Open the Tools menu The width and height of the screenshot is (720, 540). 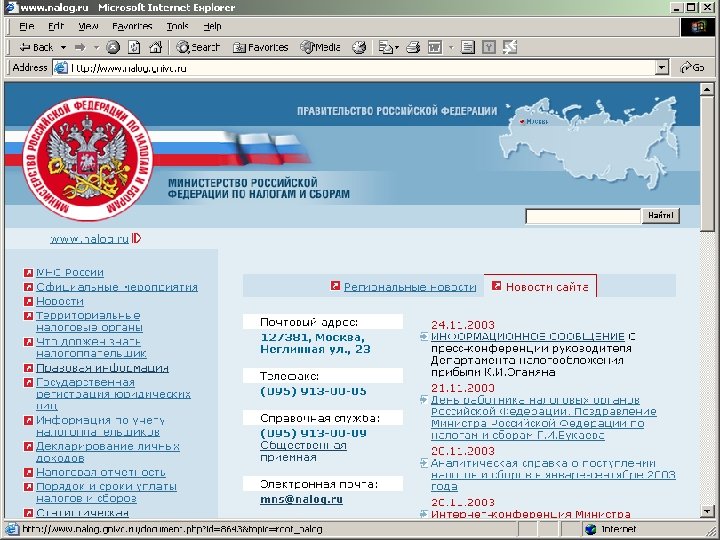tap(177, 27)
